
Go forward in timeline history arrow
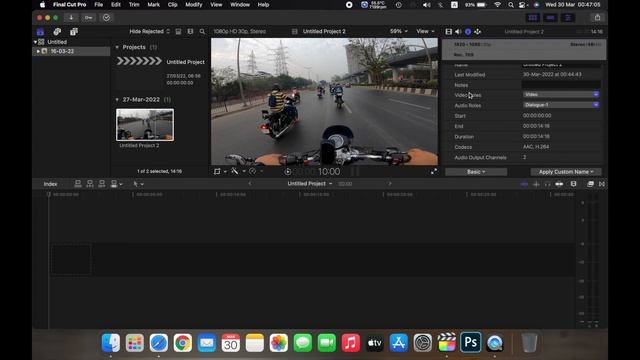tap(390, 184)
